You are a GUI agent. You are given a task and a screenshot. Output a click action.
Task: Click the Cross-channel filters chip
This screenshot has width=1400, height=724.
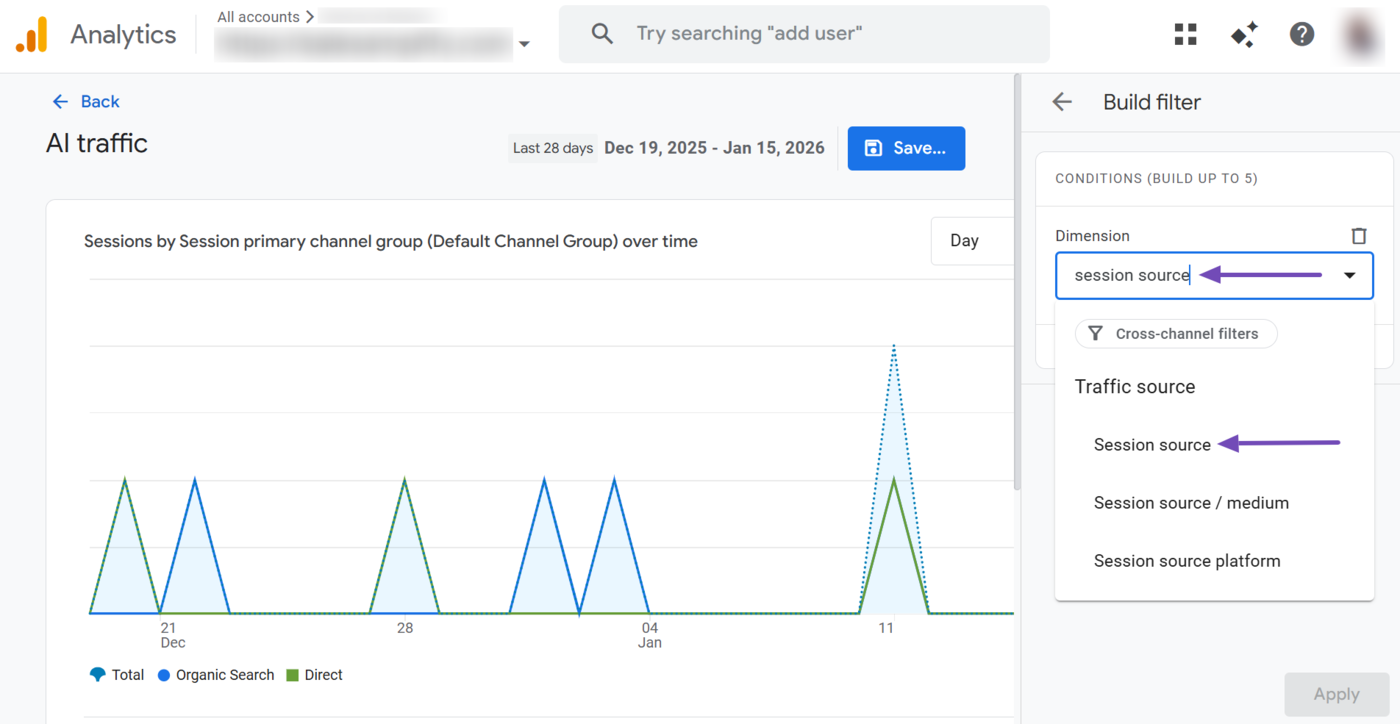pos(1175,334)
